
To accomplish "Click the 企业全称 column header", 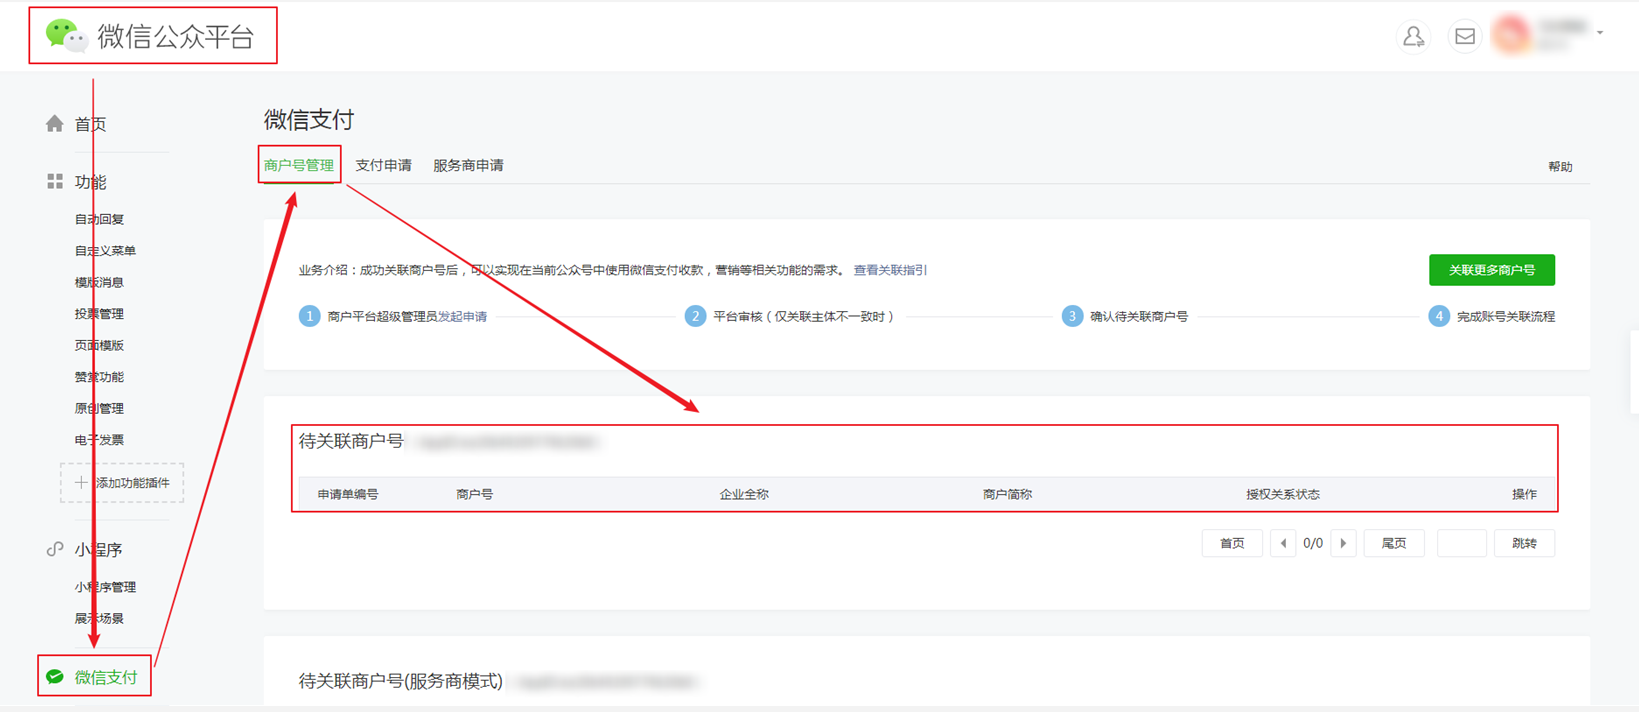I will pos(744,494).
